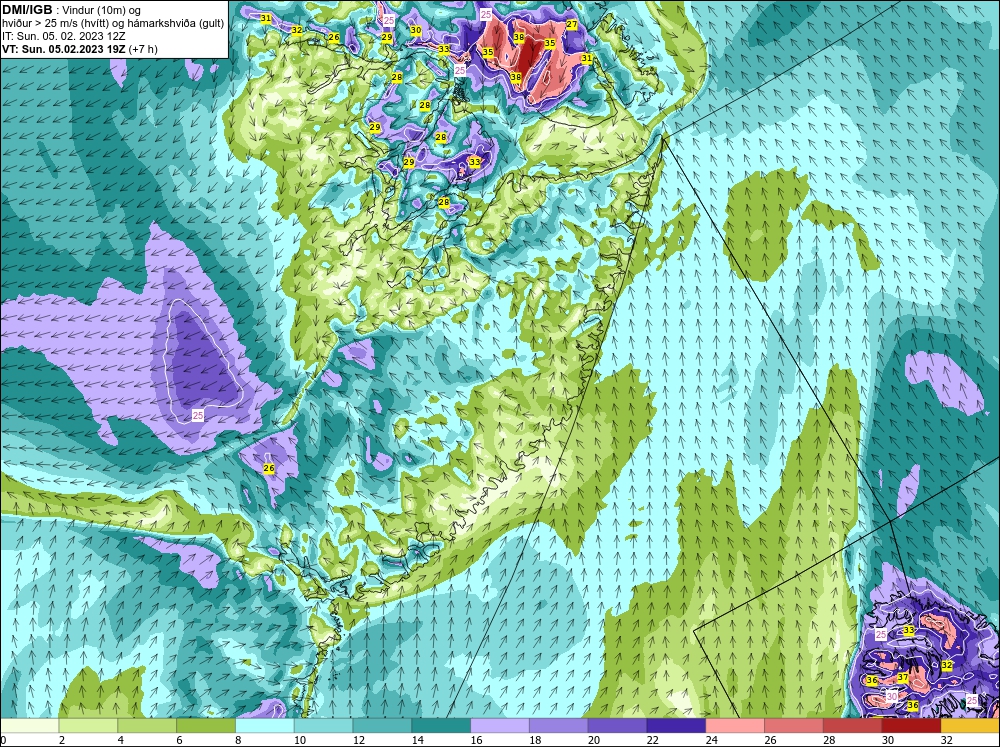1000x747 pixels.
Task: Click legend tick number 8
Action: tap(239, 740)
